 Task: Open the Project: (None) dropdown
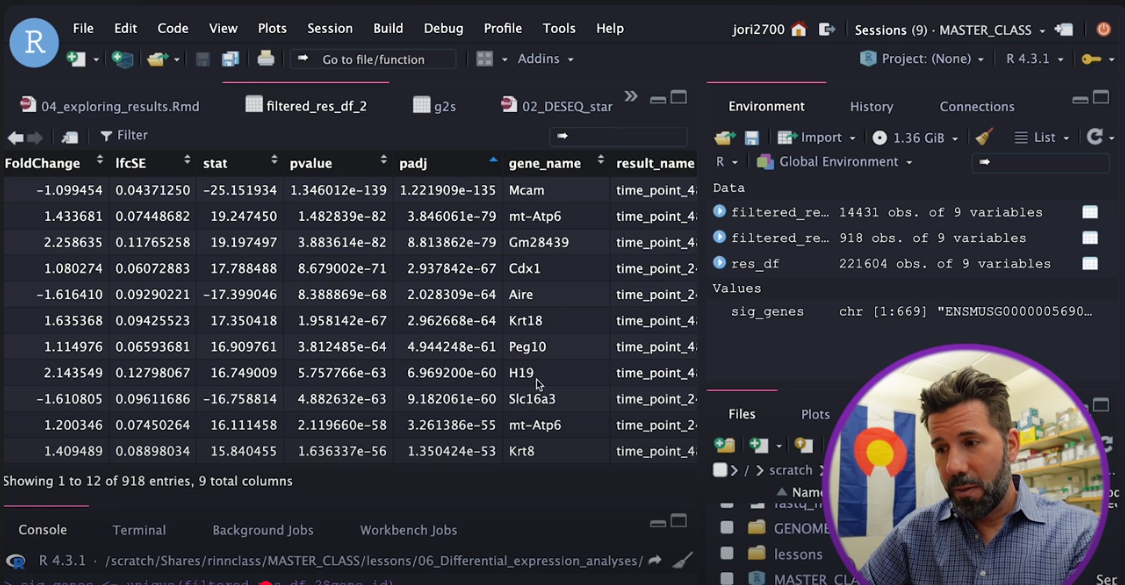pos(923,59)
